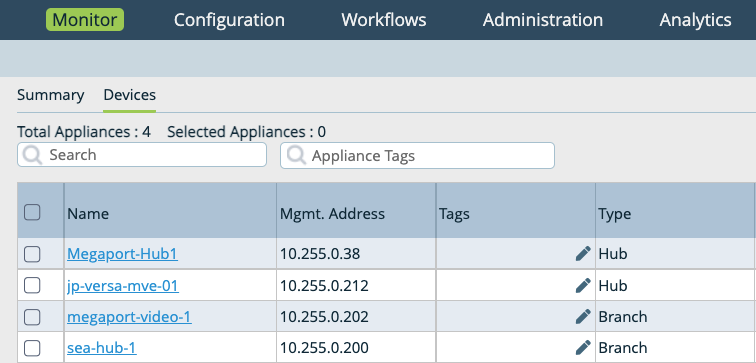Open the Analytics menu
The width and height of the screenshot is (756, 363).
click(695, 20)
